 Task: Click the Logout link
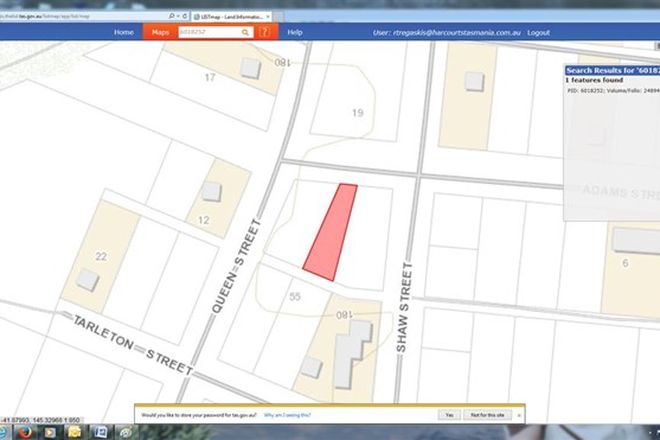tap(538, 33)
